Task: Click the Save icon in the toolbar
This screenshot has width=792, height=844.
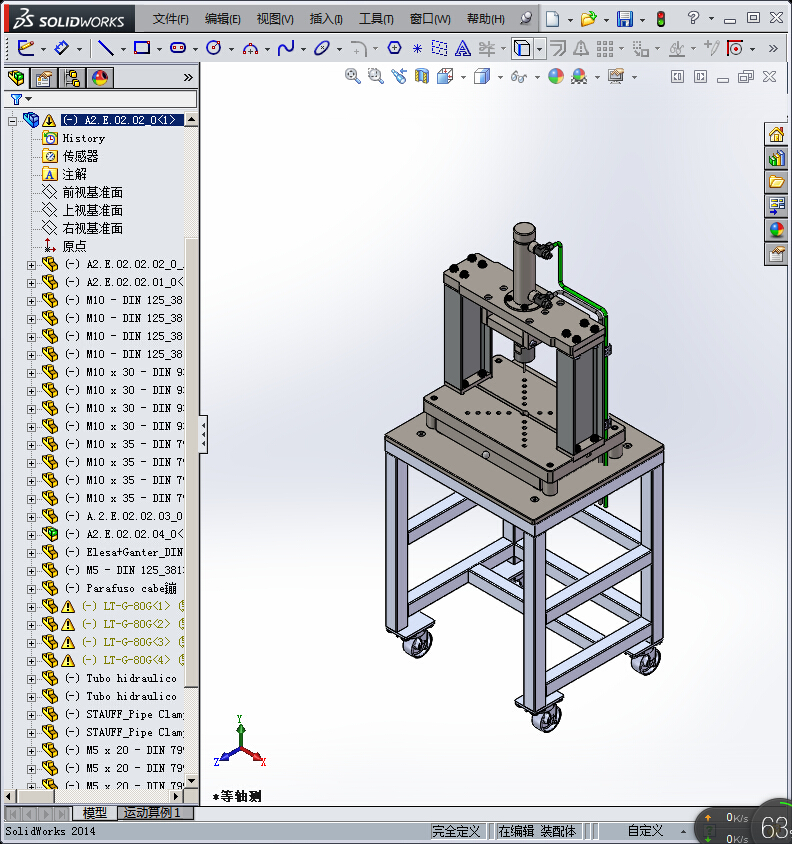Action: tap(624, 19)
